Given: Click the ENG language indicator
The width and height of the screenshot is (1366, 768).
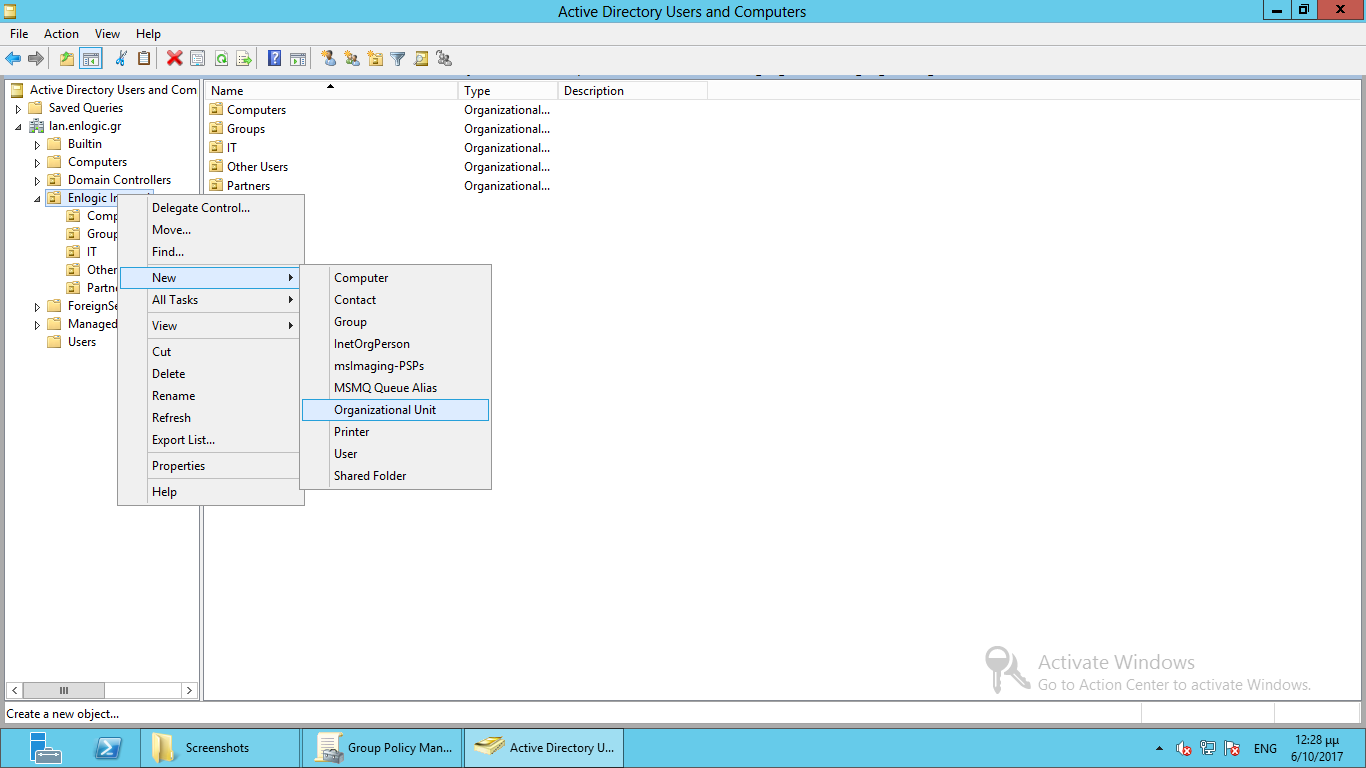Looking at the screenshot, I should point(1265,748).
